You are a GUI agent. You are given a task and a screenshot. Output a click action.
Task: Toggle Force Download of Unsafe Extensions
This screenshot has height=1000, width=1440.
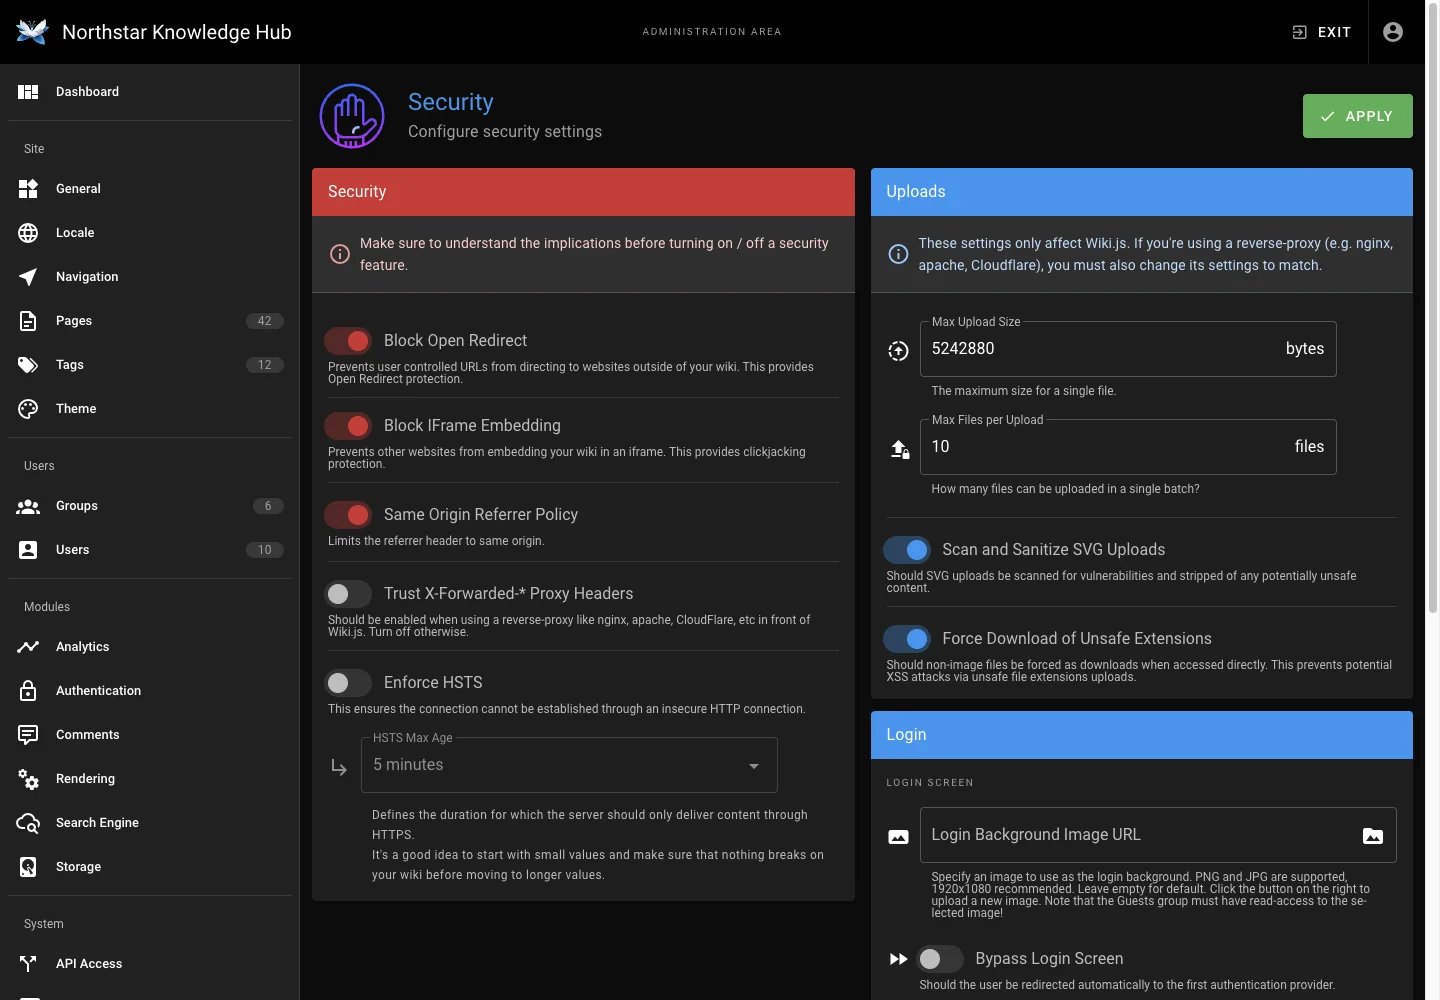coord(907,639)
